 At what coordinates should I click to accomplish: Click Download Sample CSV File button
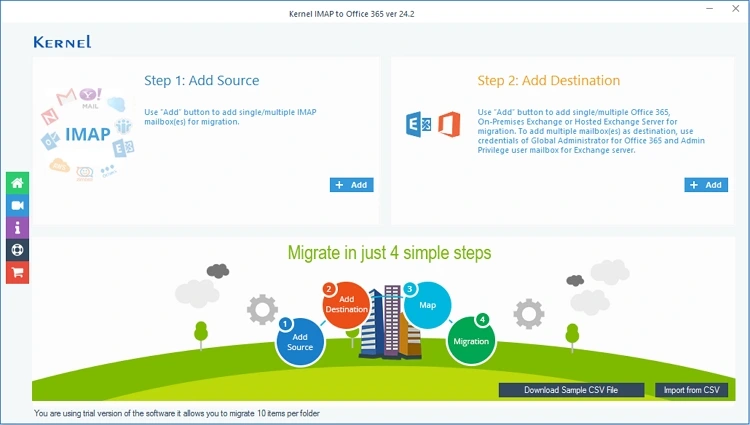point(571,390)
